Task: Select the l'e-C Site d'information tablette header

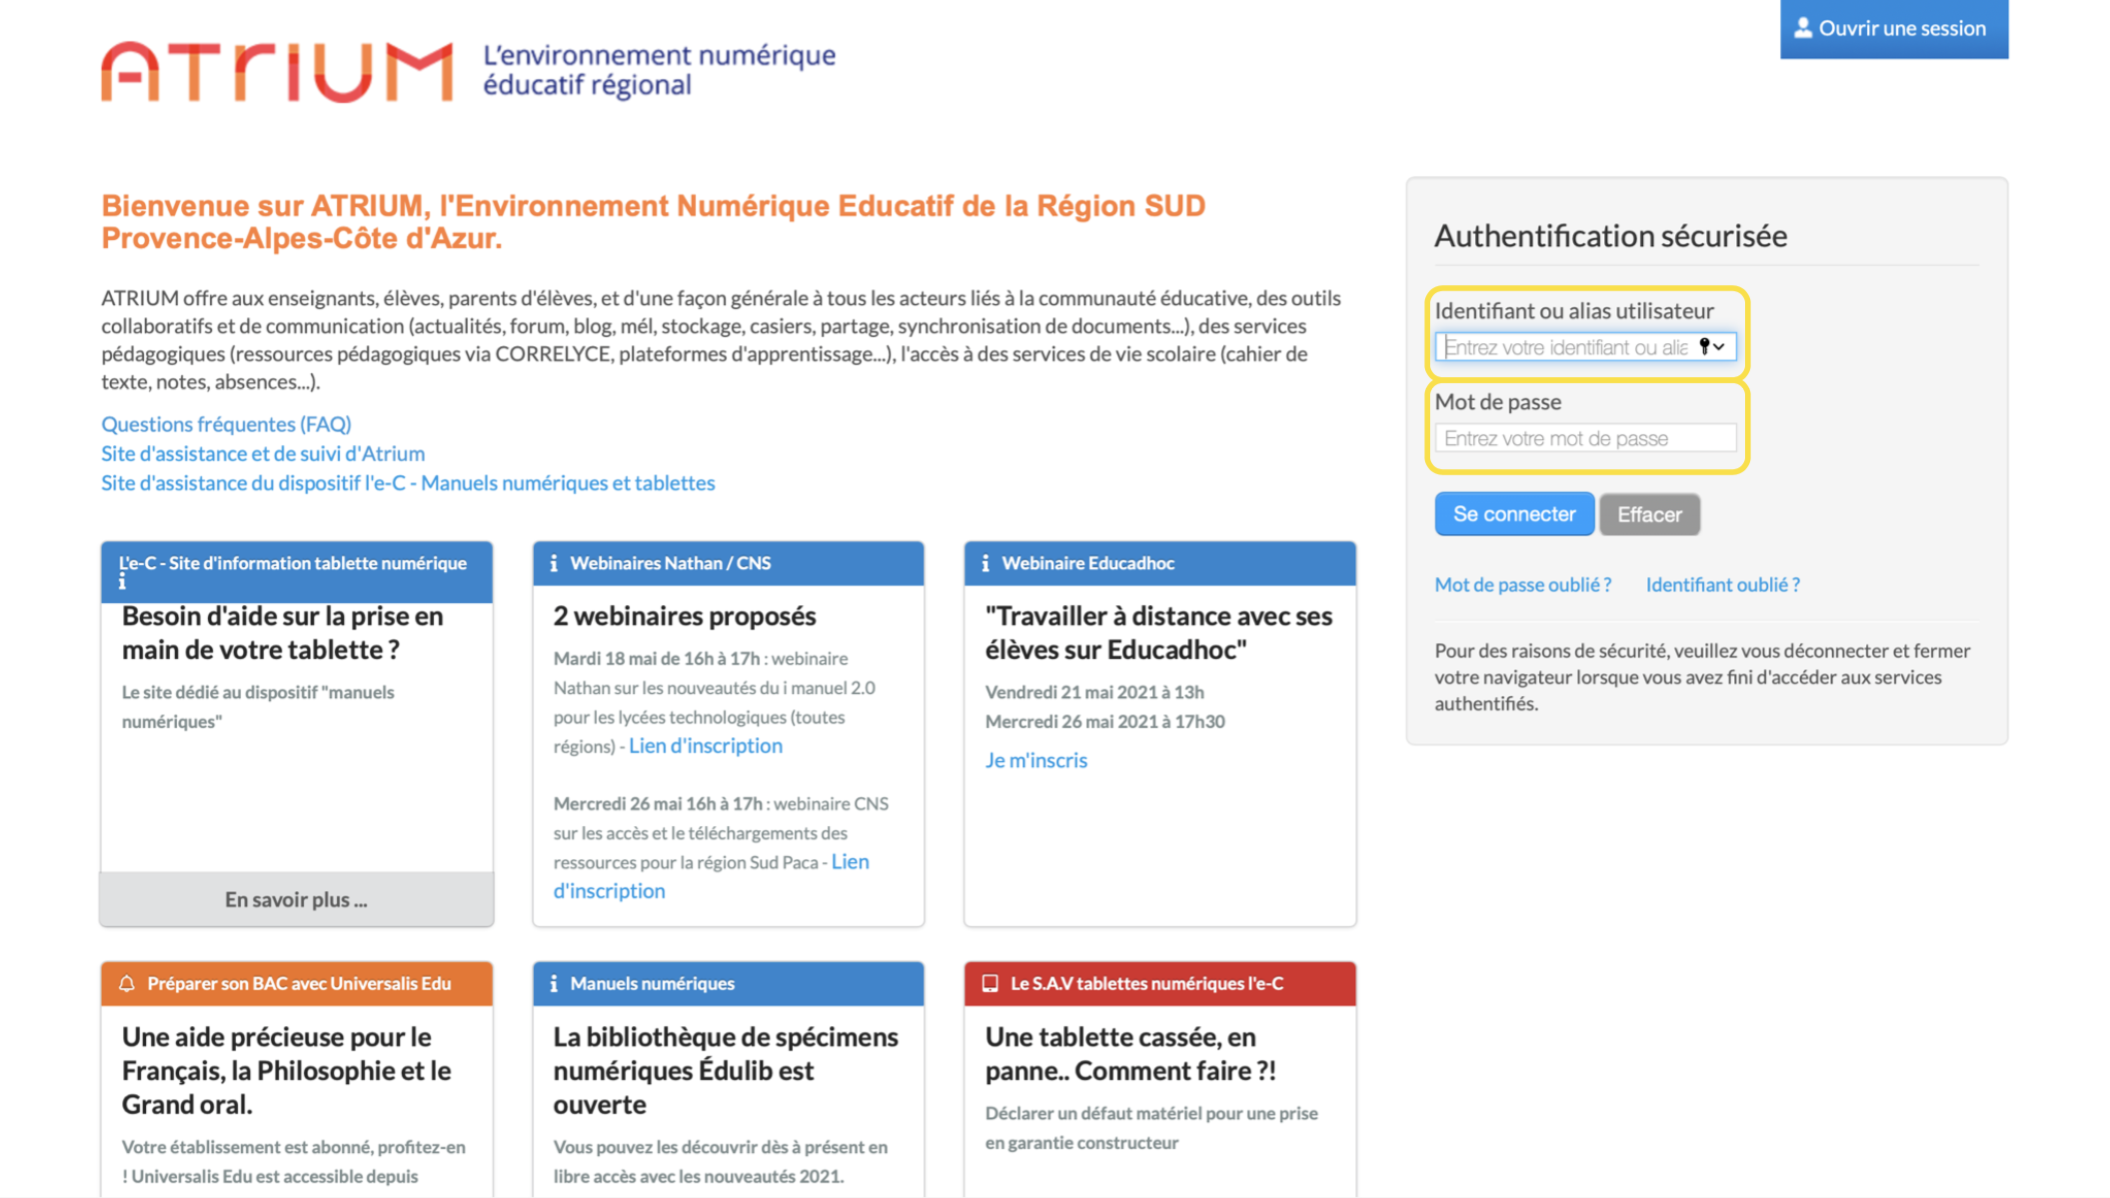Action: point(296,572)
